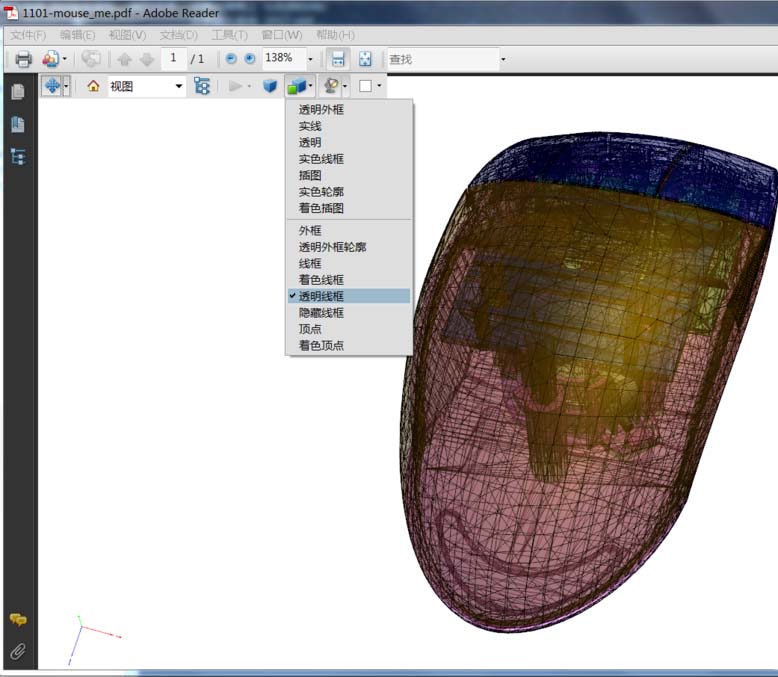This screenshot has height=677, width=778.
Task: Open the 138% zoom level dropdown
Action: point(310,59)
